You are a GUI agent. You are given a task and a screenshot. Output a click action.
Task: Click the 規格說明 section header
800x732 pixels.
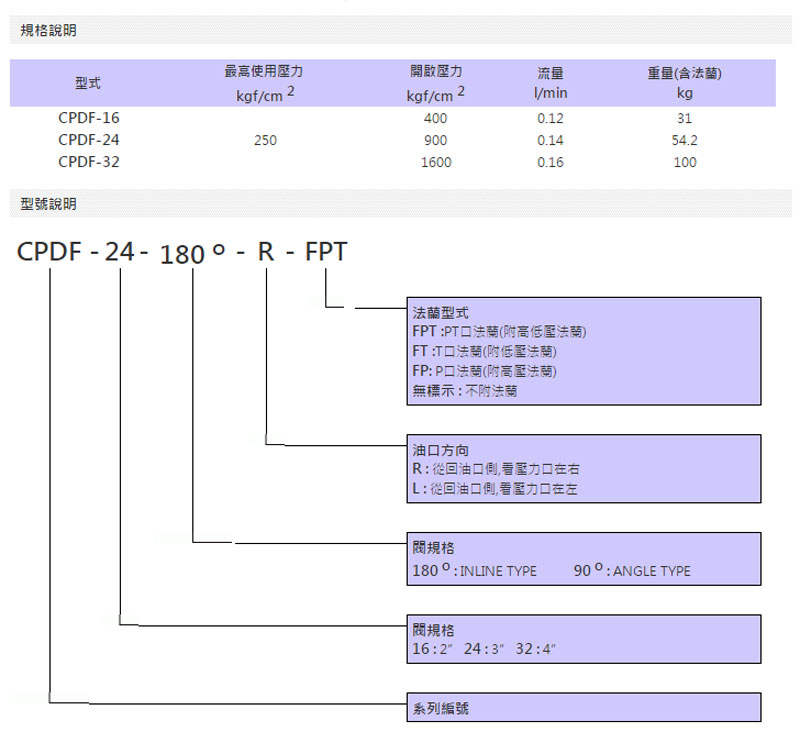point(49,31)
